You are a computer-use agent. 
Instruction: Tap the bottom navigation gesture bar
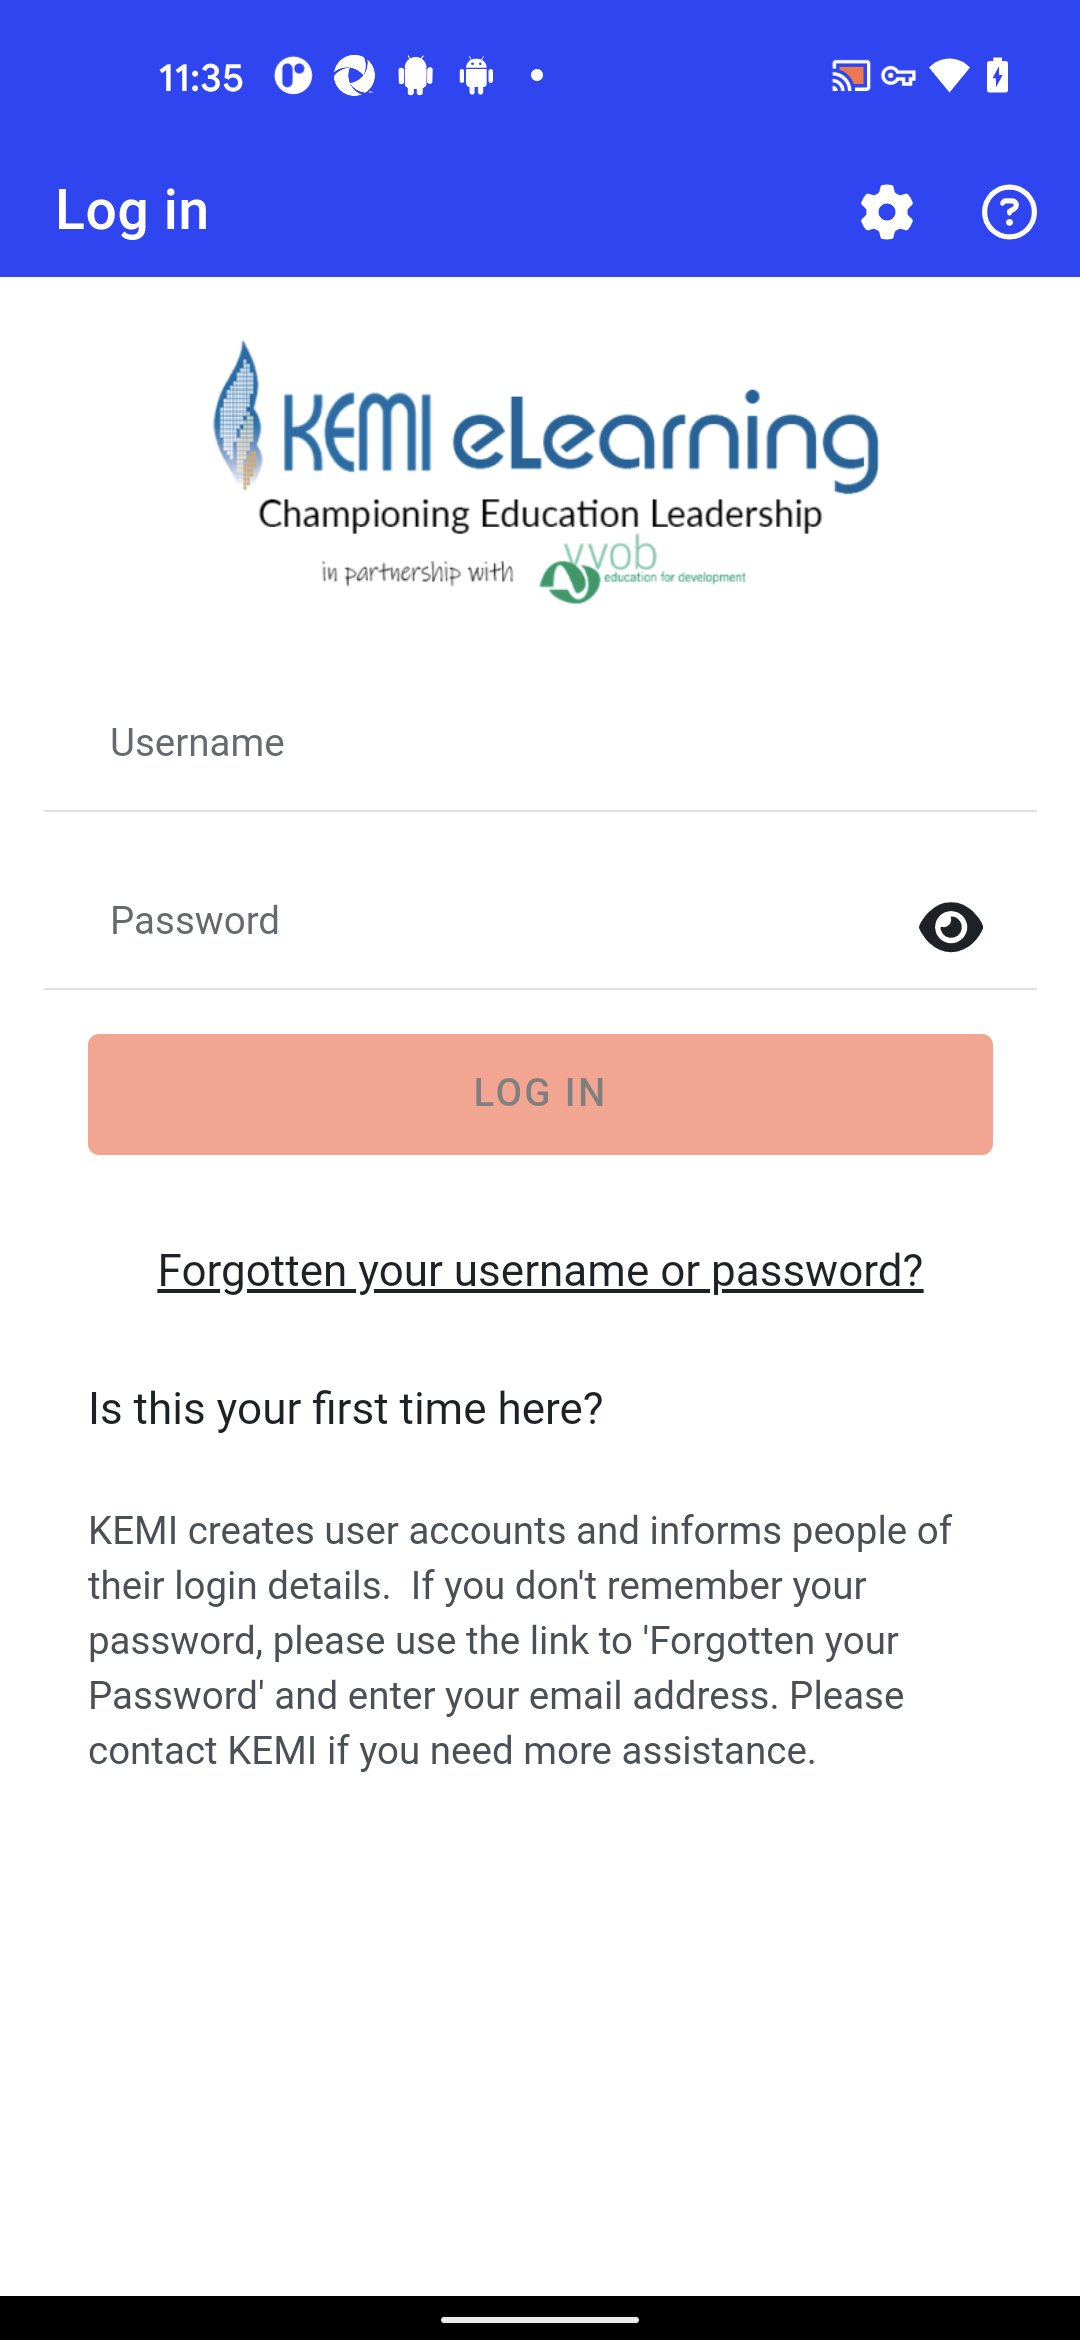pyautogui.click(x=540, y=2319)
